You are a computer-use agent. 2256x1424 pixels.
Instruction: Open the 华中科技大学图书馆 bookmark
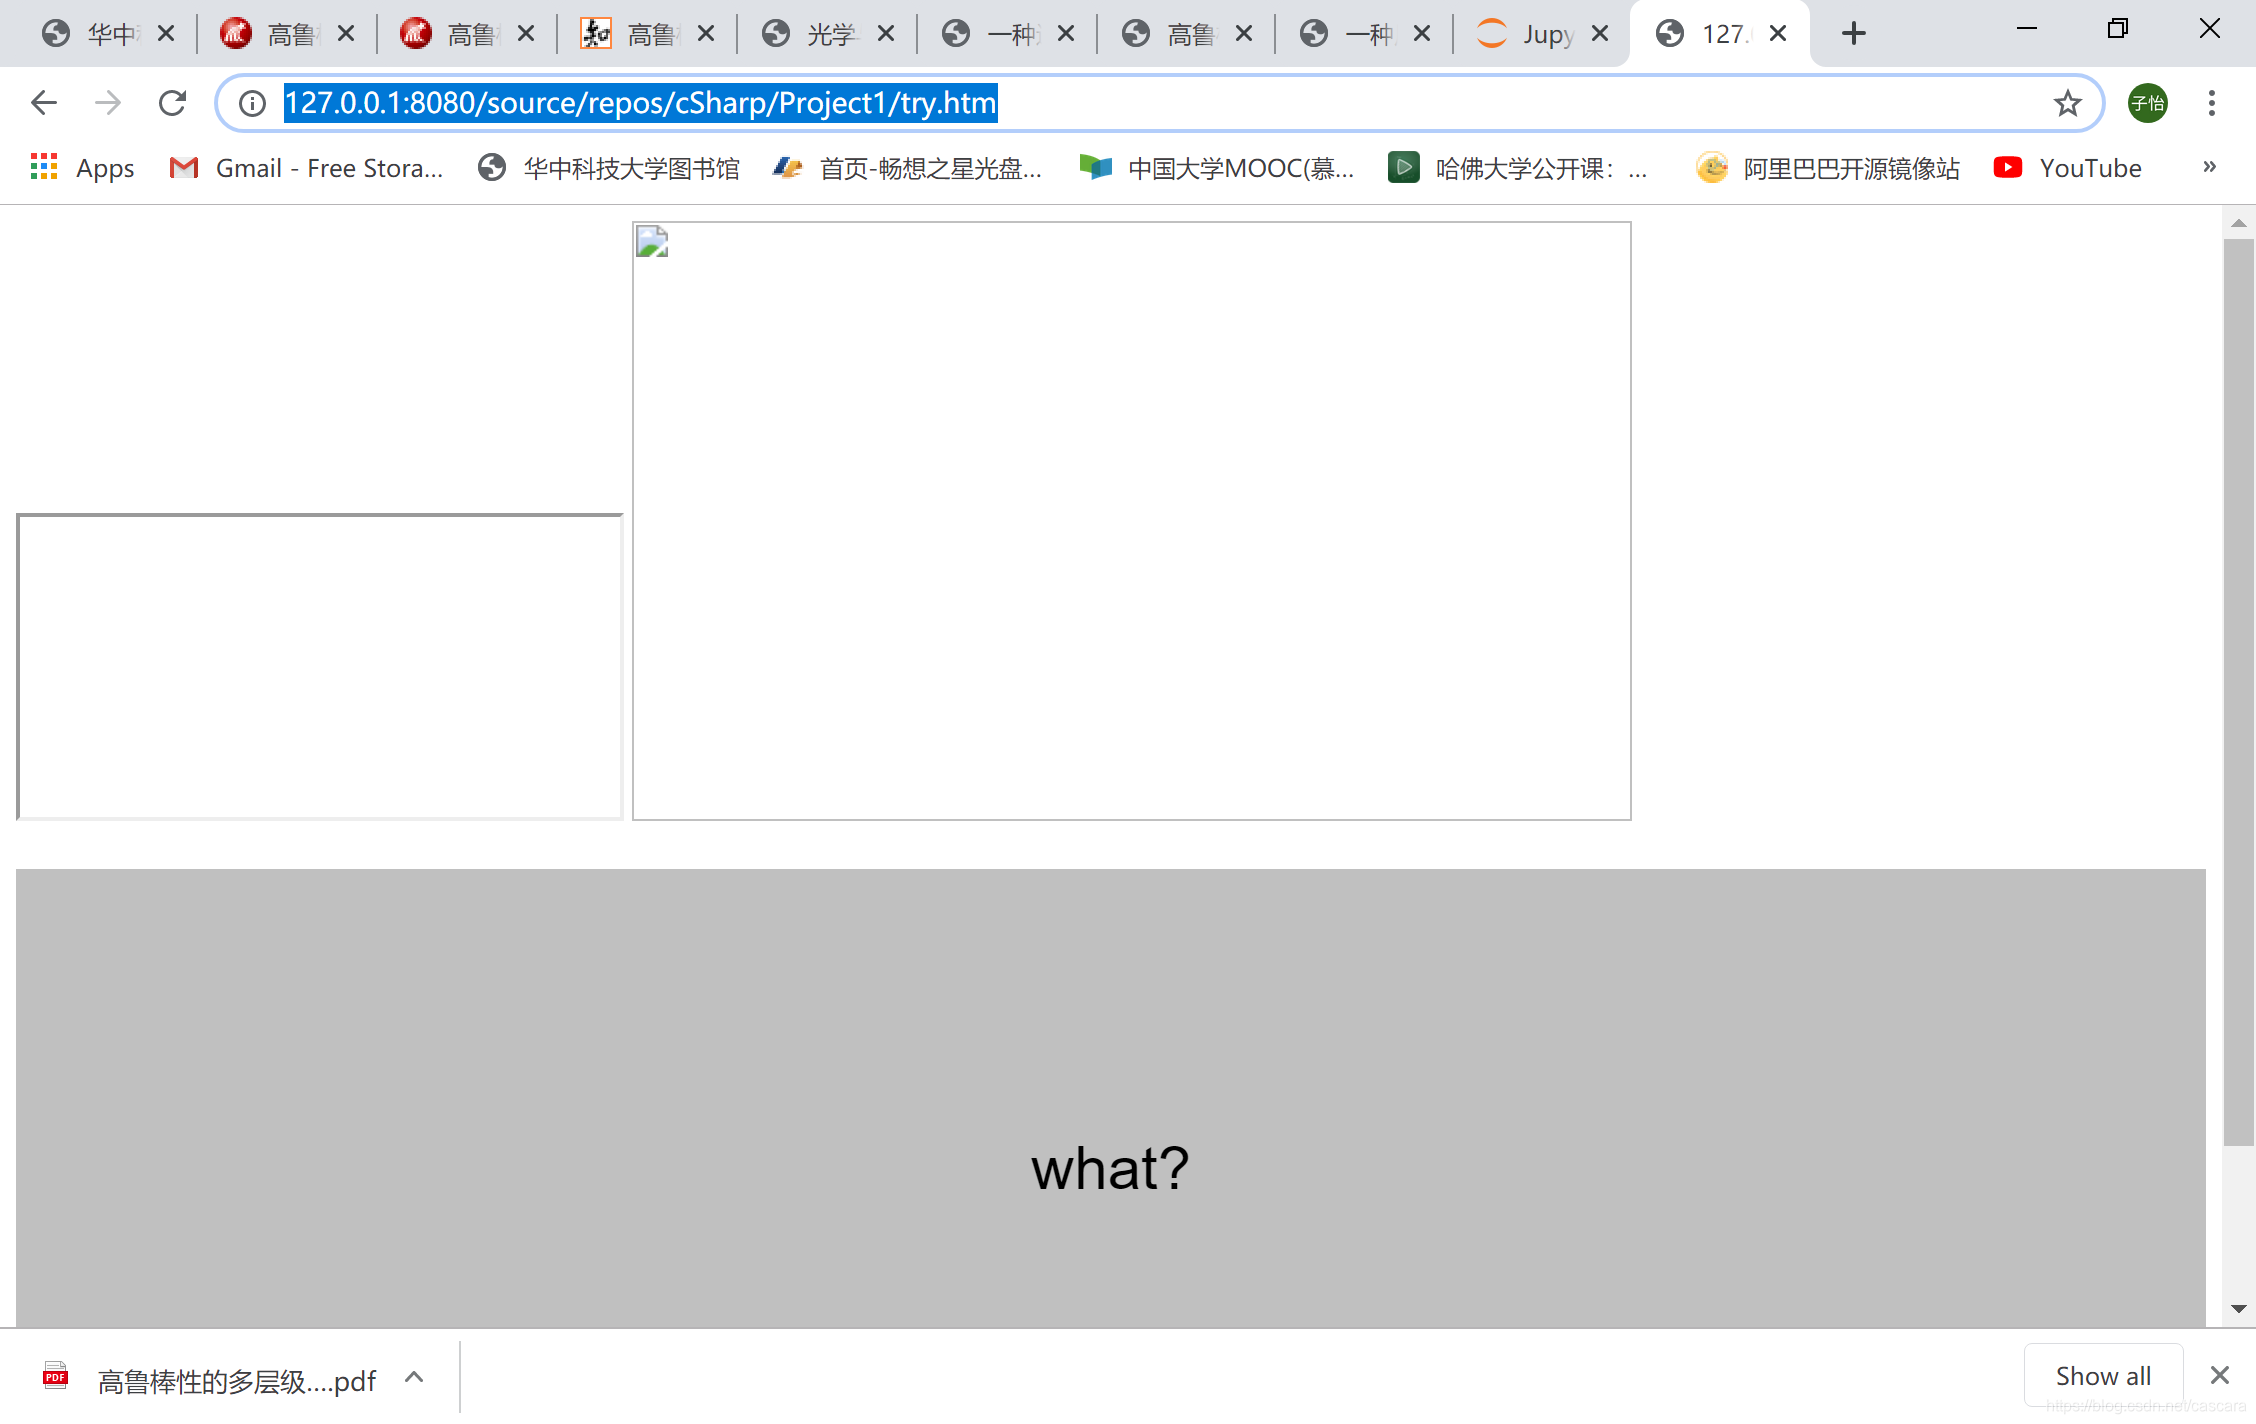[609, 168]
